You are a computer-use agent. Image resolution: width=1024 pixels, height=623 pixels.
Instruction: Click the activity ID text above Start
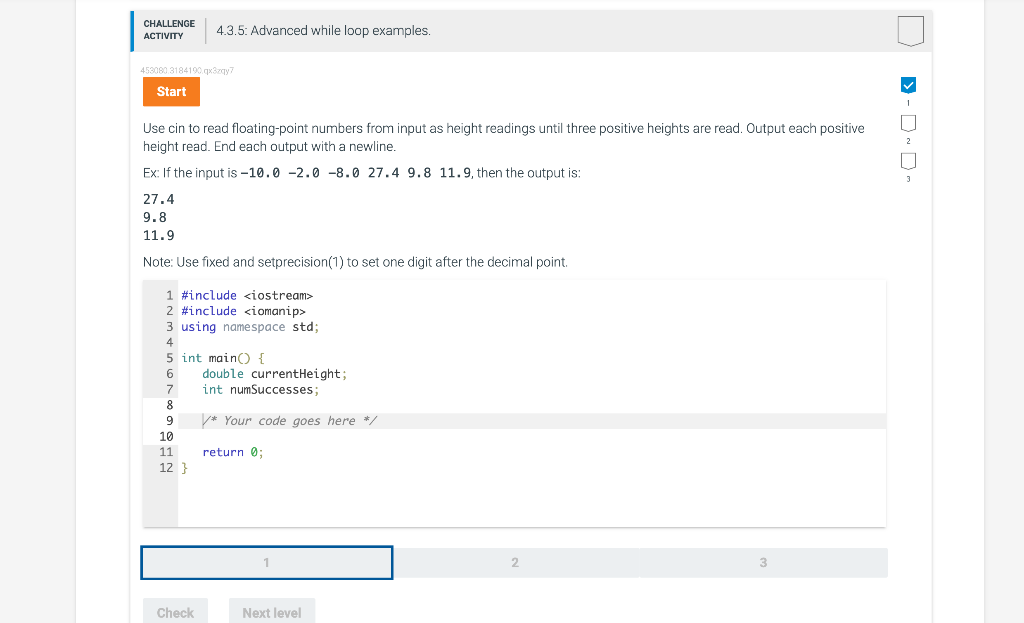point(186,70)
